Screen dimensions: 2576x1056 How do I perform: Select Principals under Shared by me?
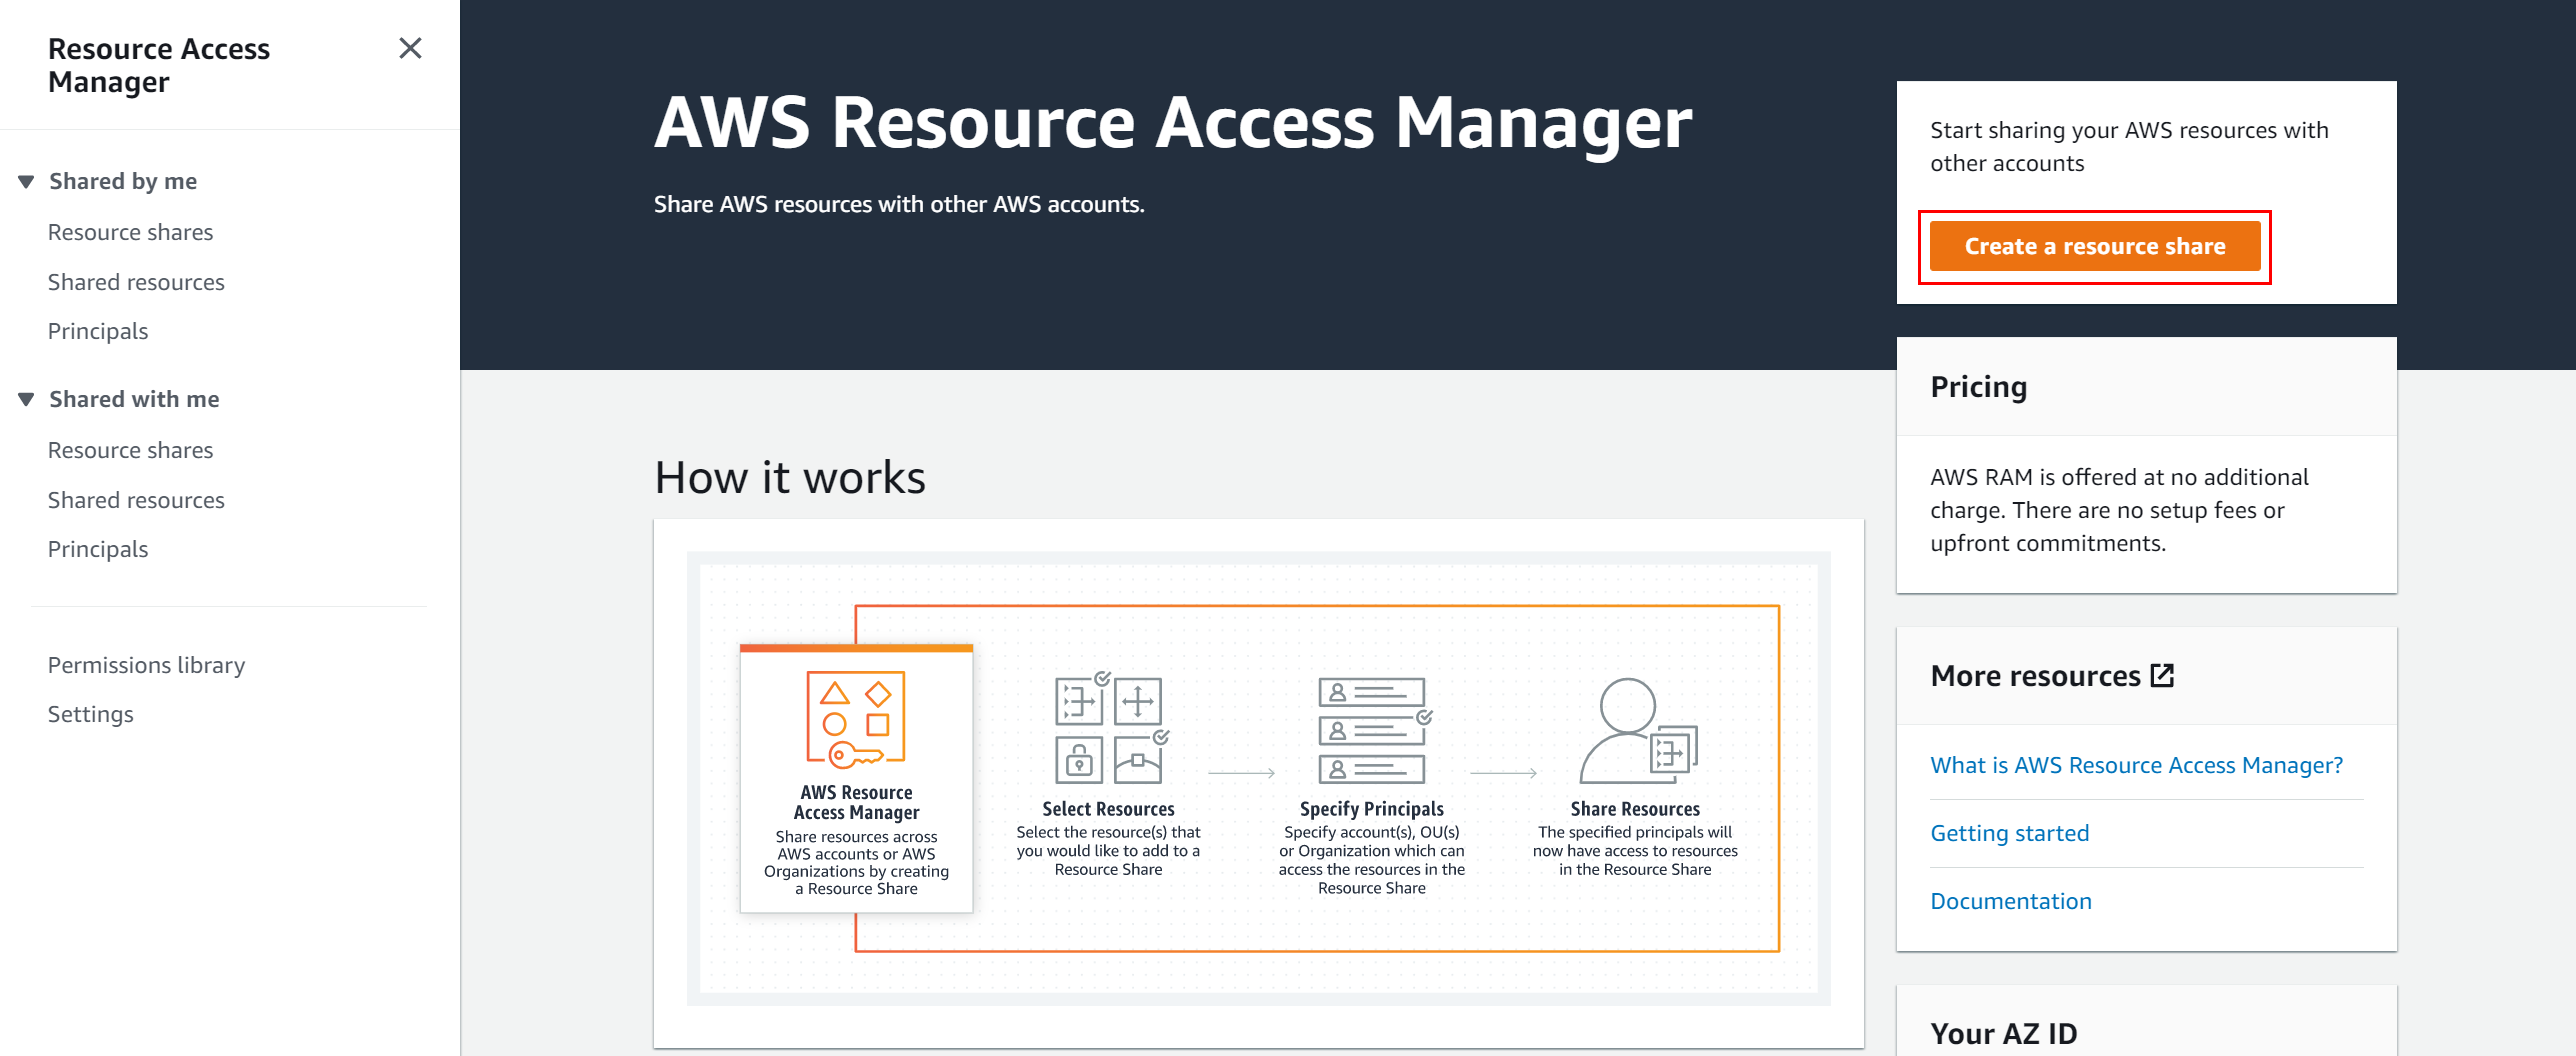[97, 330]
